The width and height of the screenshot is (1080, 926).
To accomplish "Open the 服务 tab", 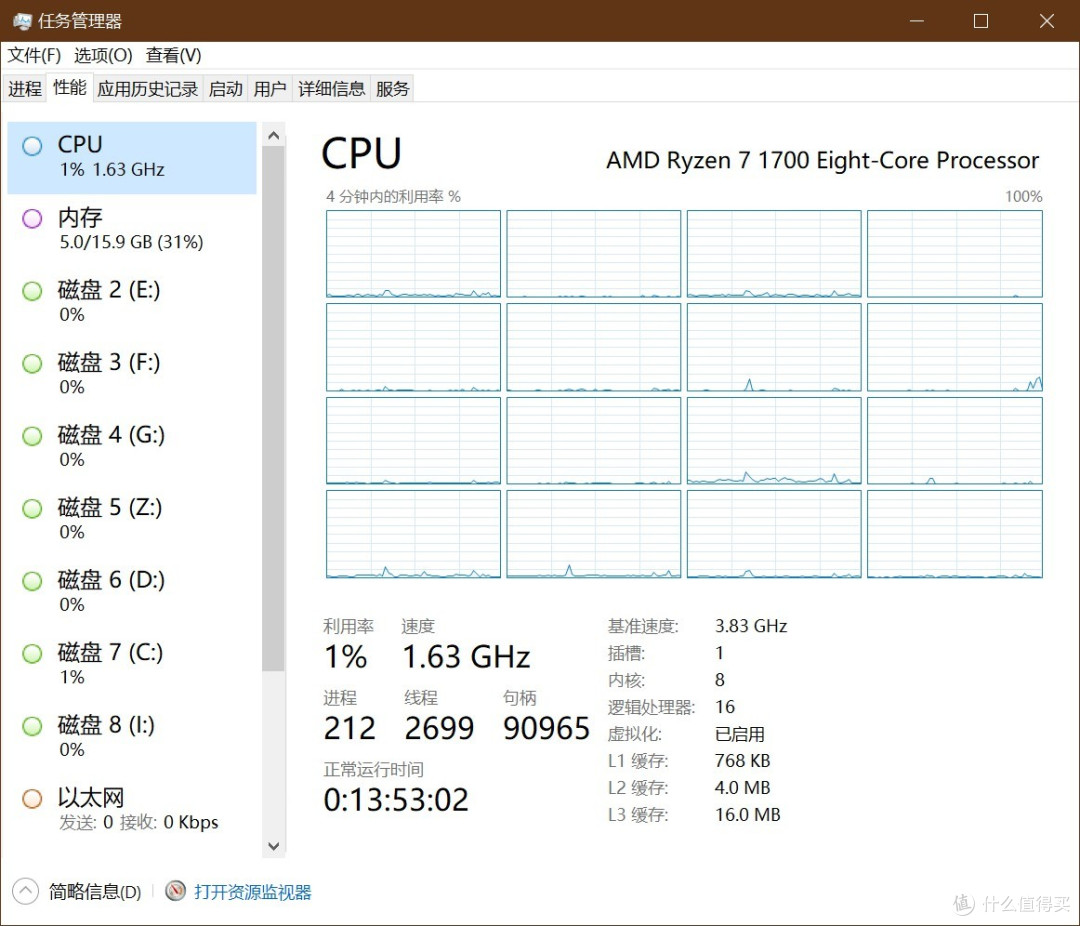I will (x=393, y=89).
